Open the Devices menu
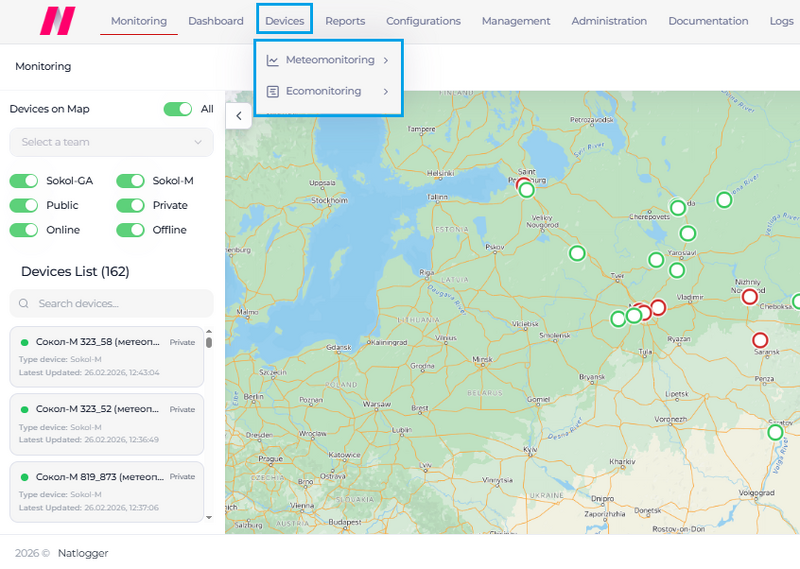 tap(284, 21)
